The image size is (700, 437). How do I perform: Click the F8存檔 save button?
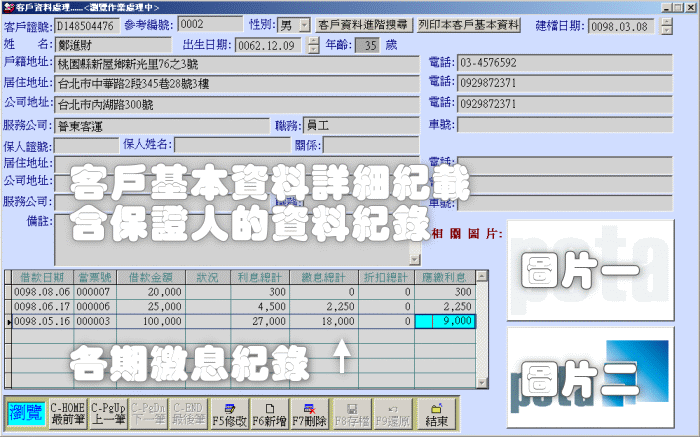click(352, 414)
